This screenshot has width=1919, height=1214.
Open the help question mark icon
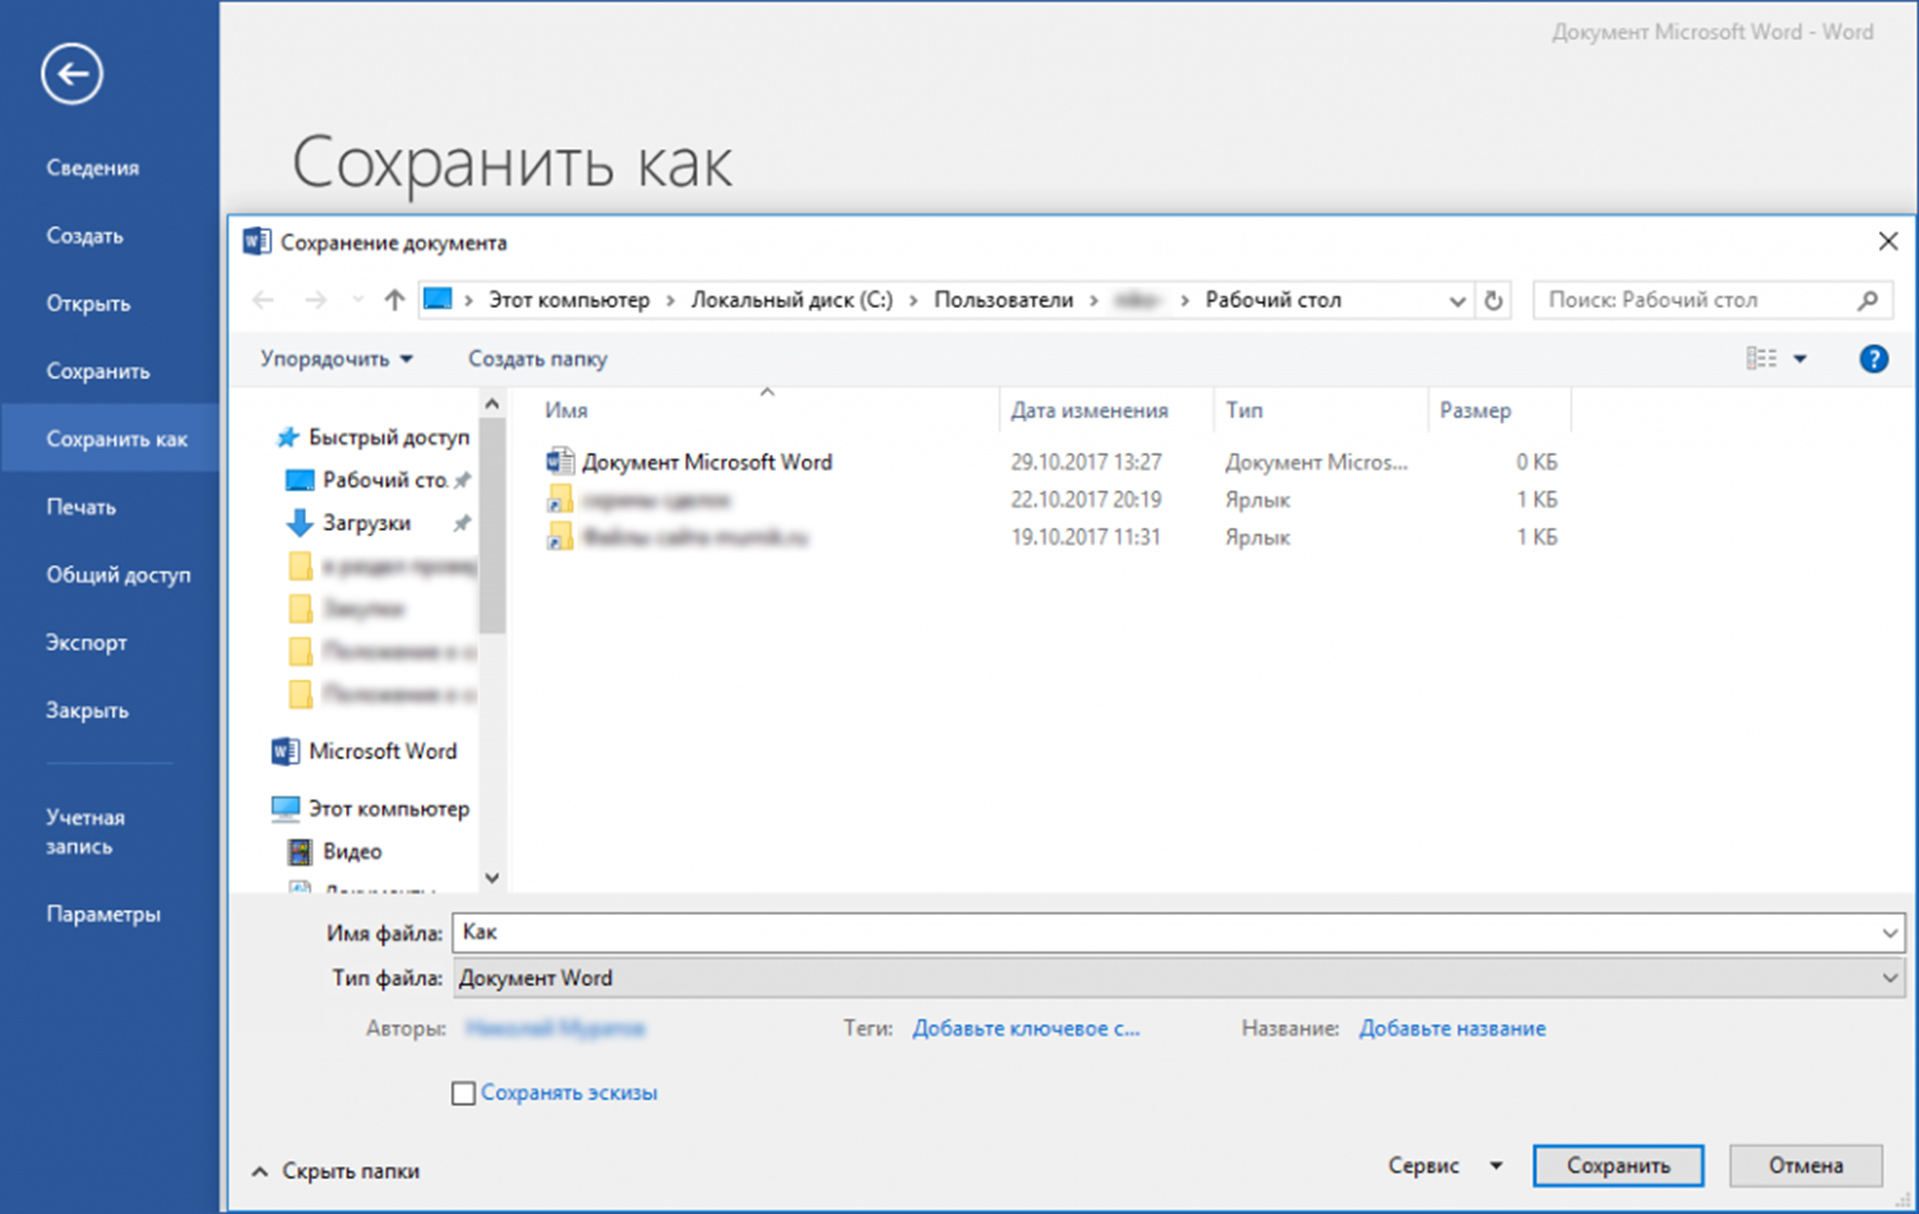[x=1873, y=358]
